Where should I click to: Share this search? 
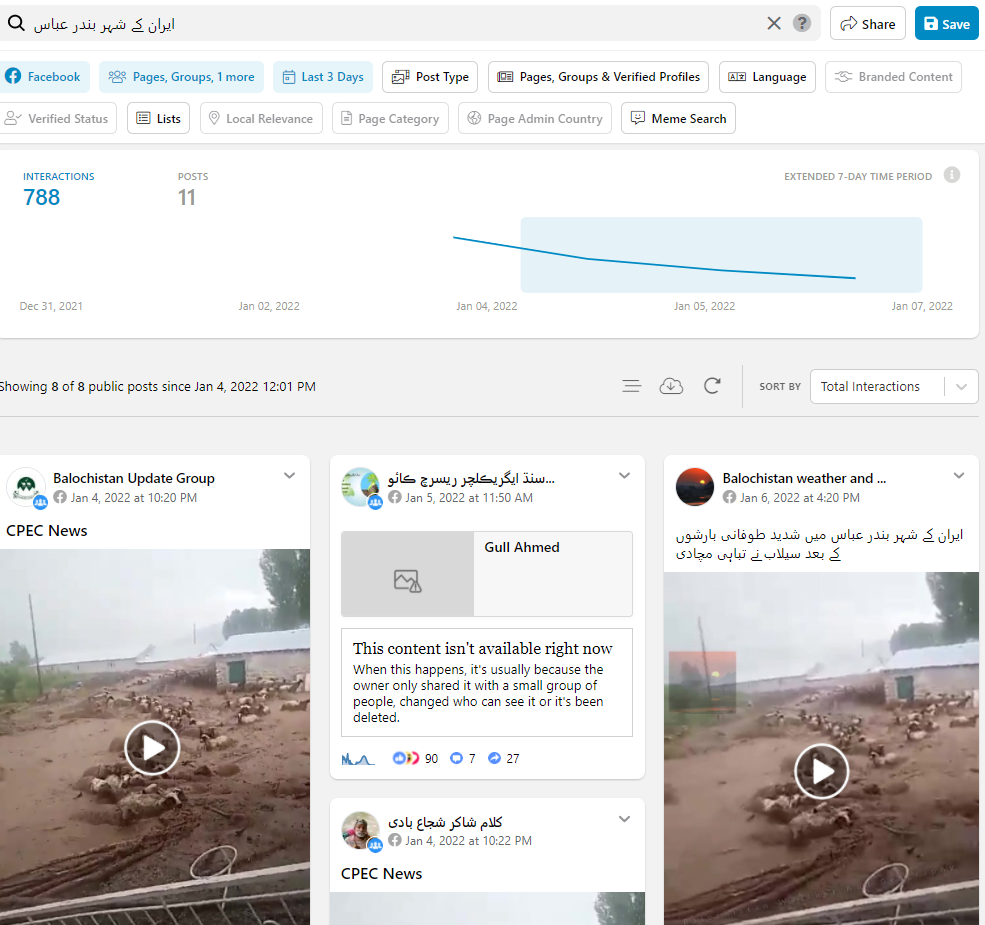(x=868, y=23)
